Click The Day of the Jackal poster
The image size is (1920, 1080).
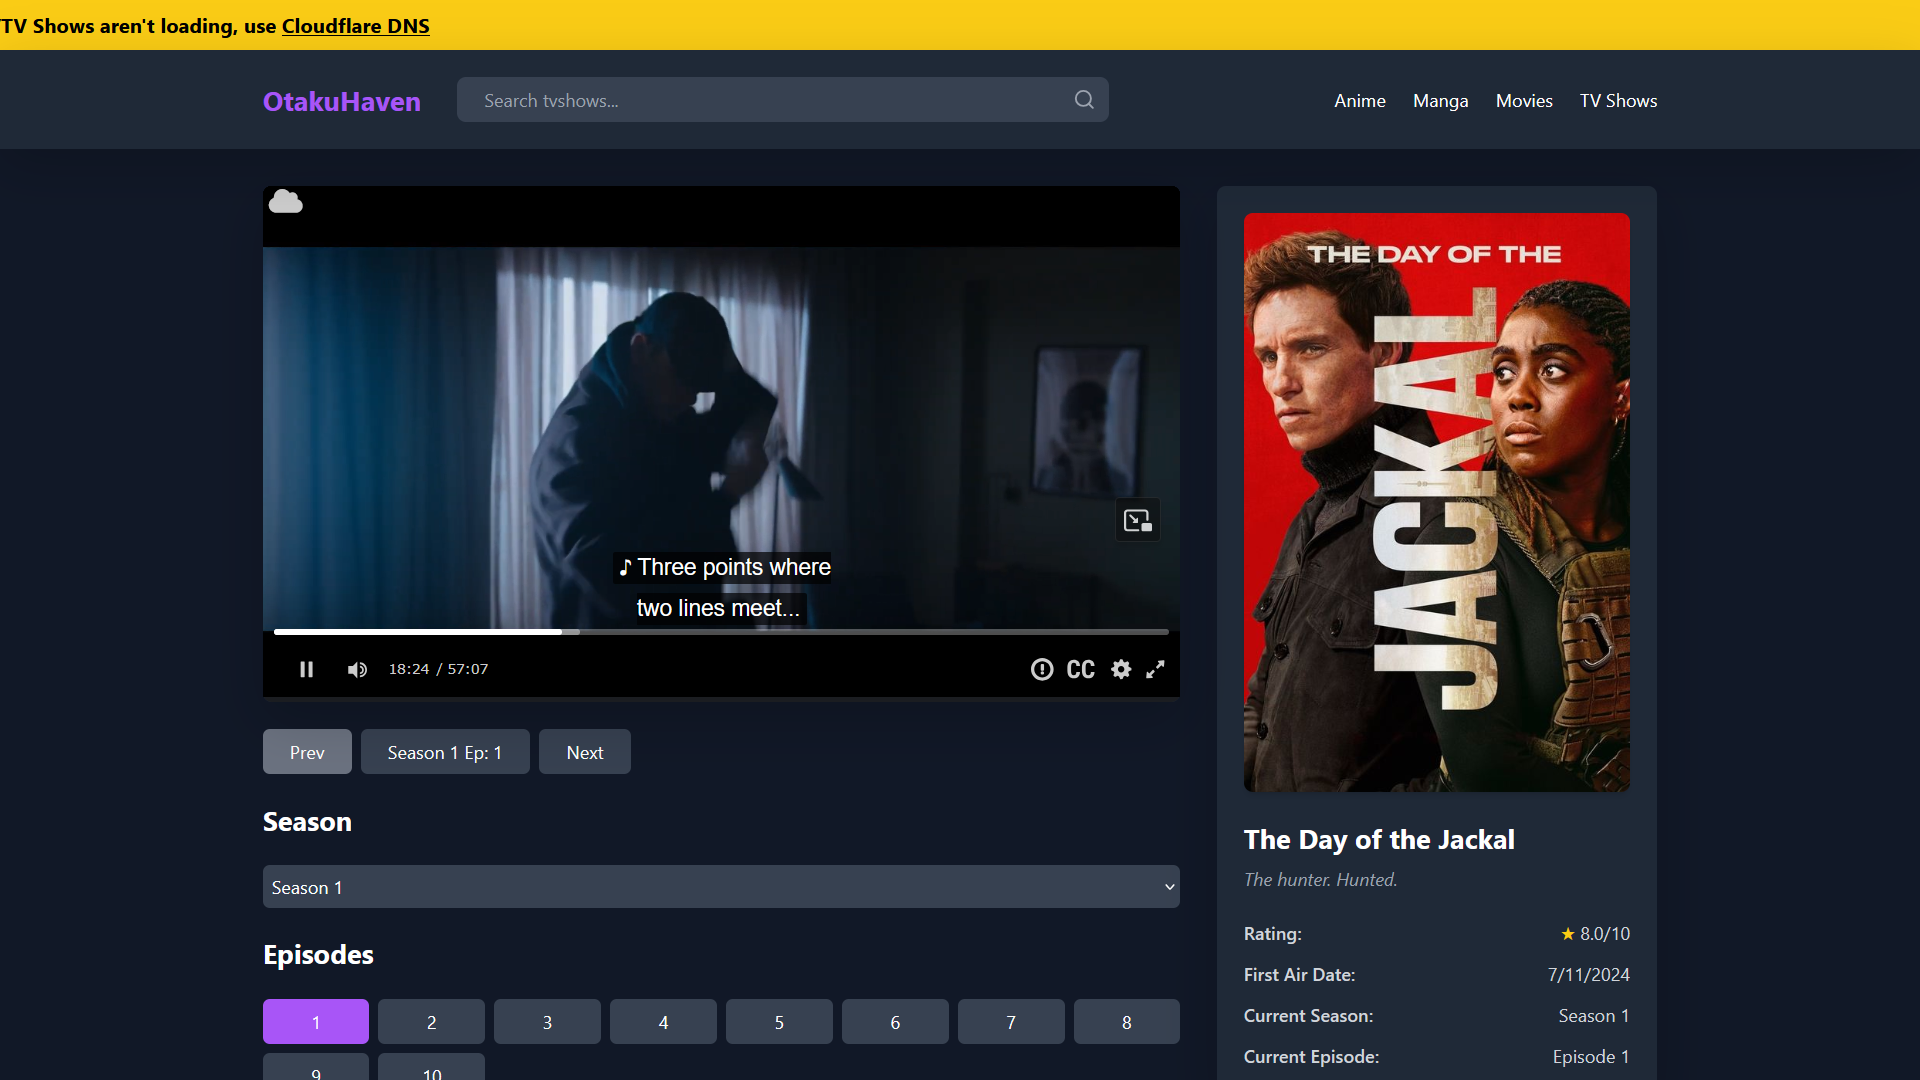pyautogui.click(x=1436, y=502)
